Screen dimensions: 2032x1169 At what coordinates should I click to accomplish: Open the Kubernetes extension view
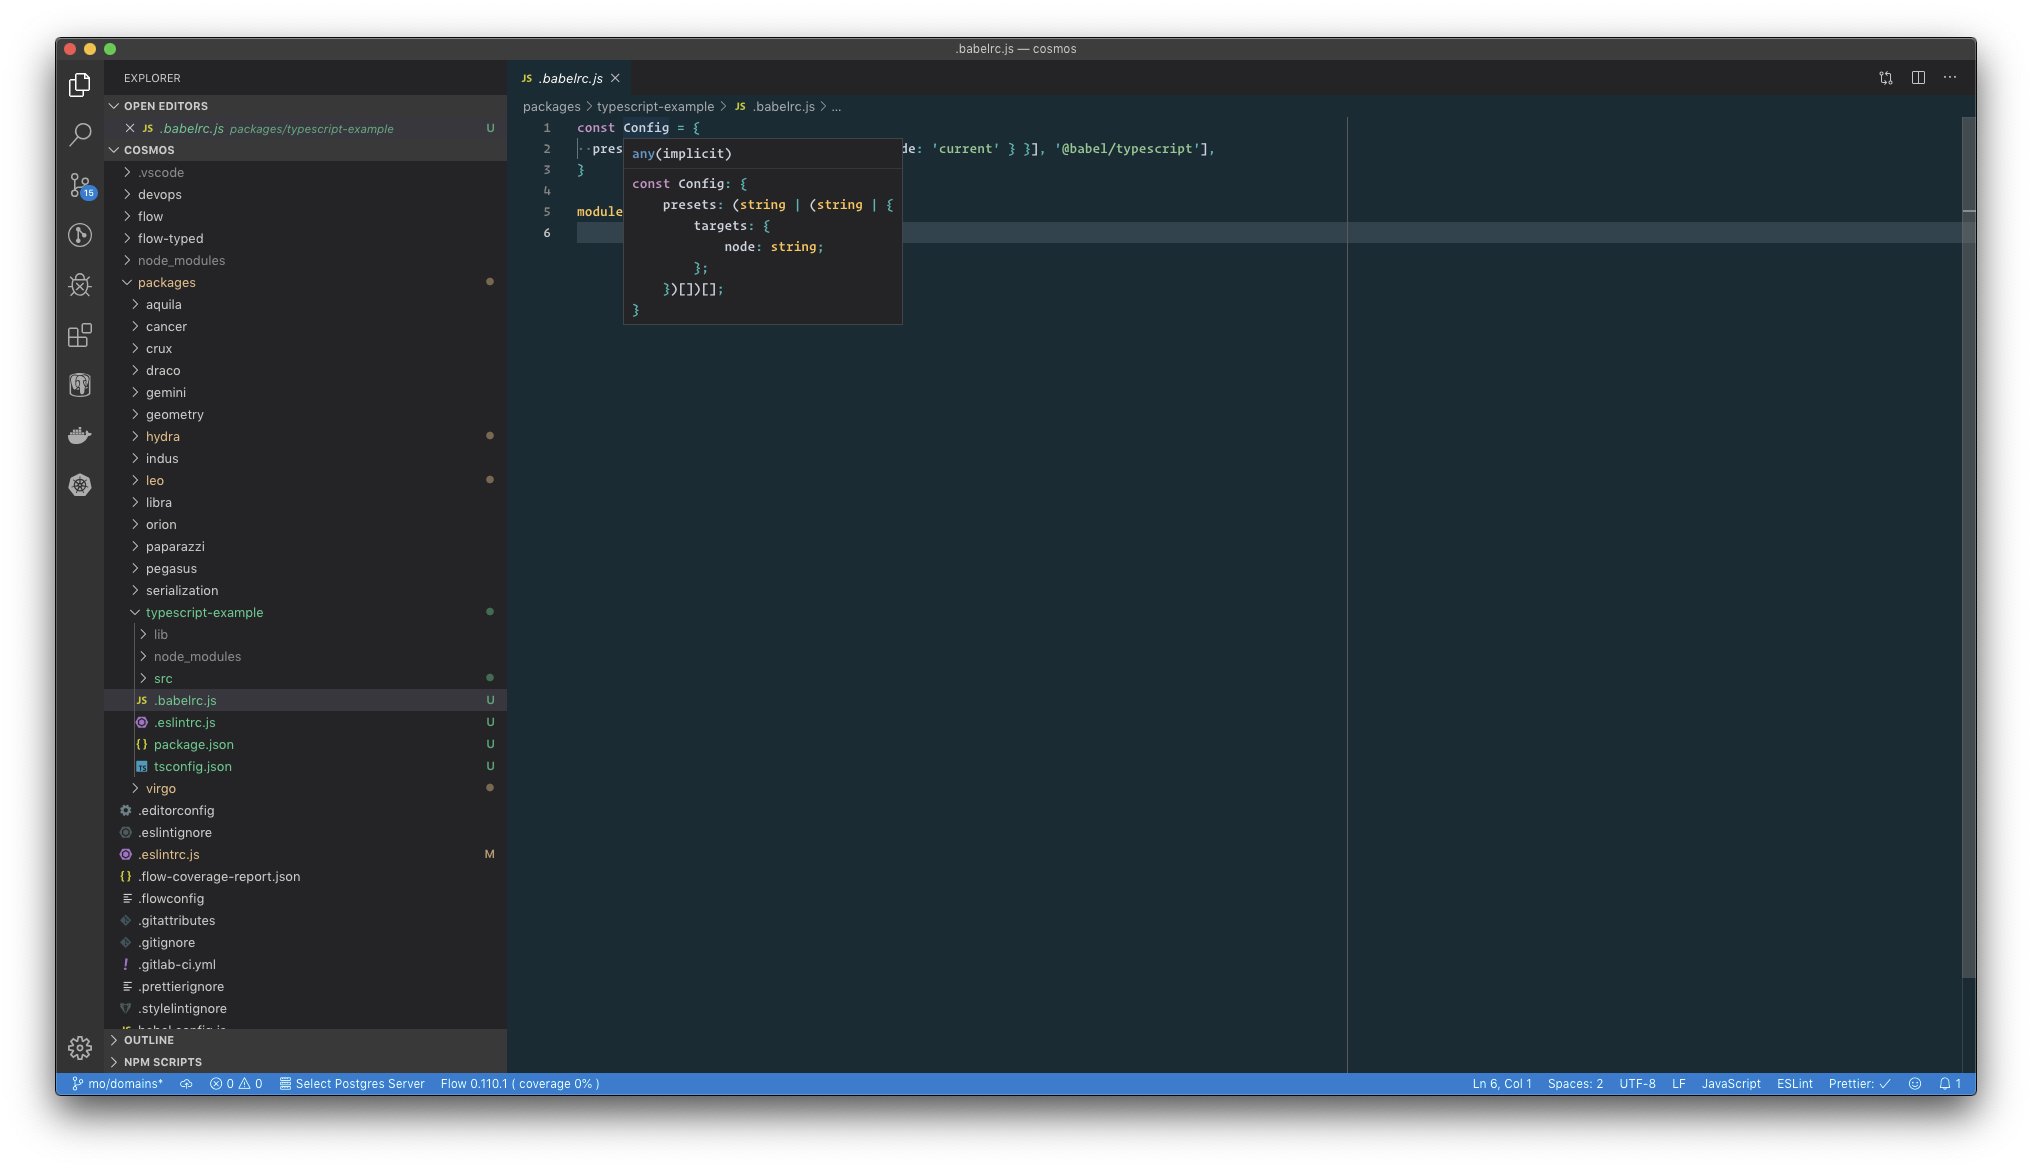tap(79, 485)
